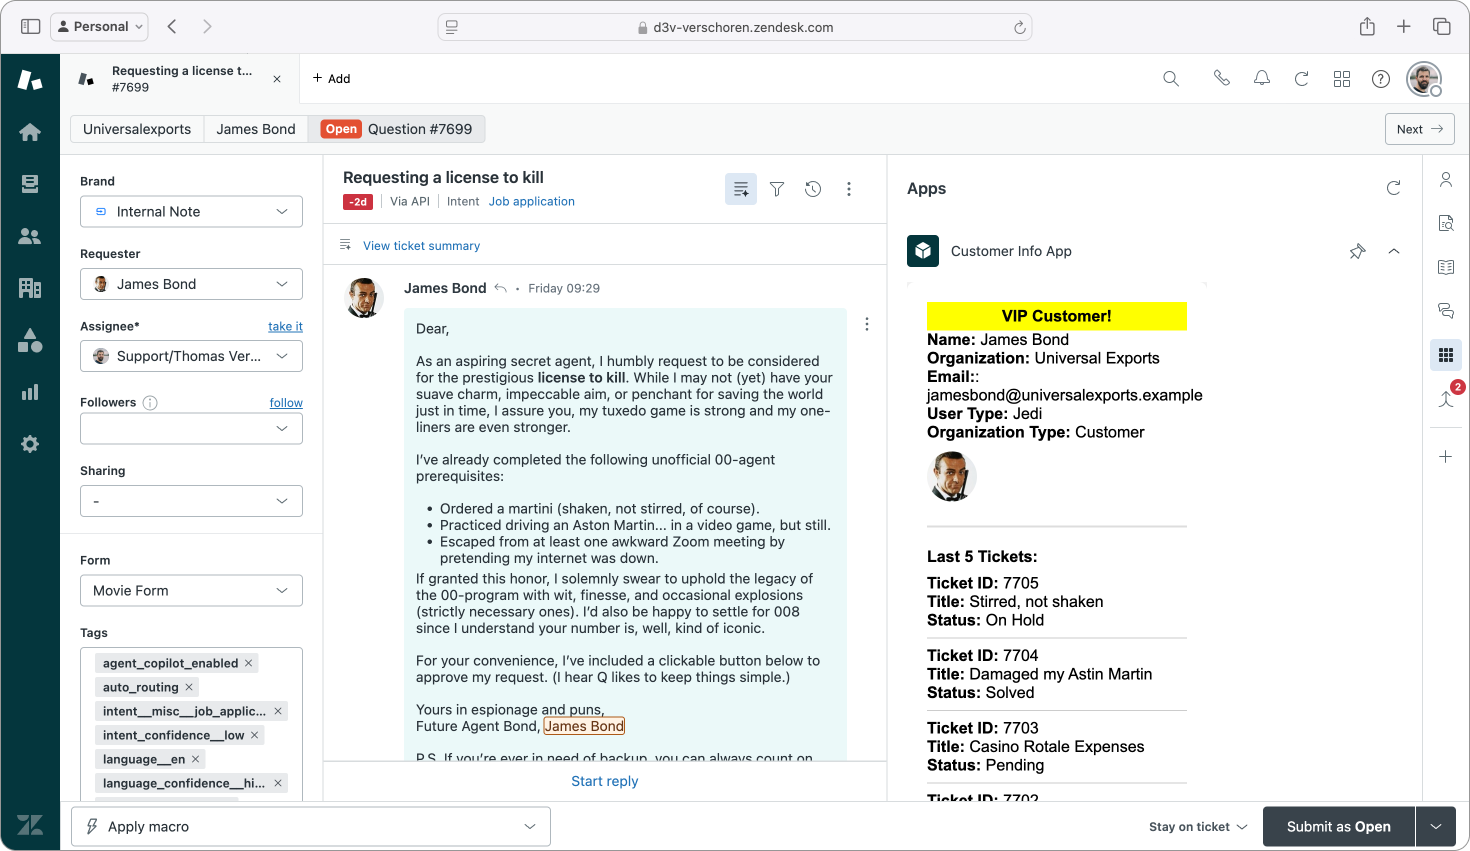
Task: Open Customers icon in sidebar
Action: pos(30,236)
